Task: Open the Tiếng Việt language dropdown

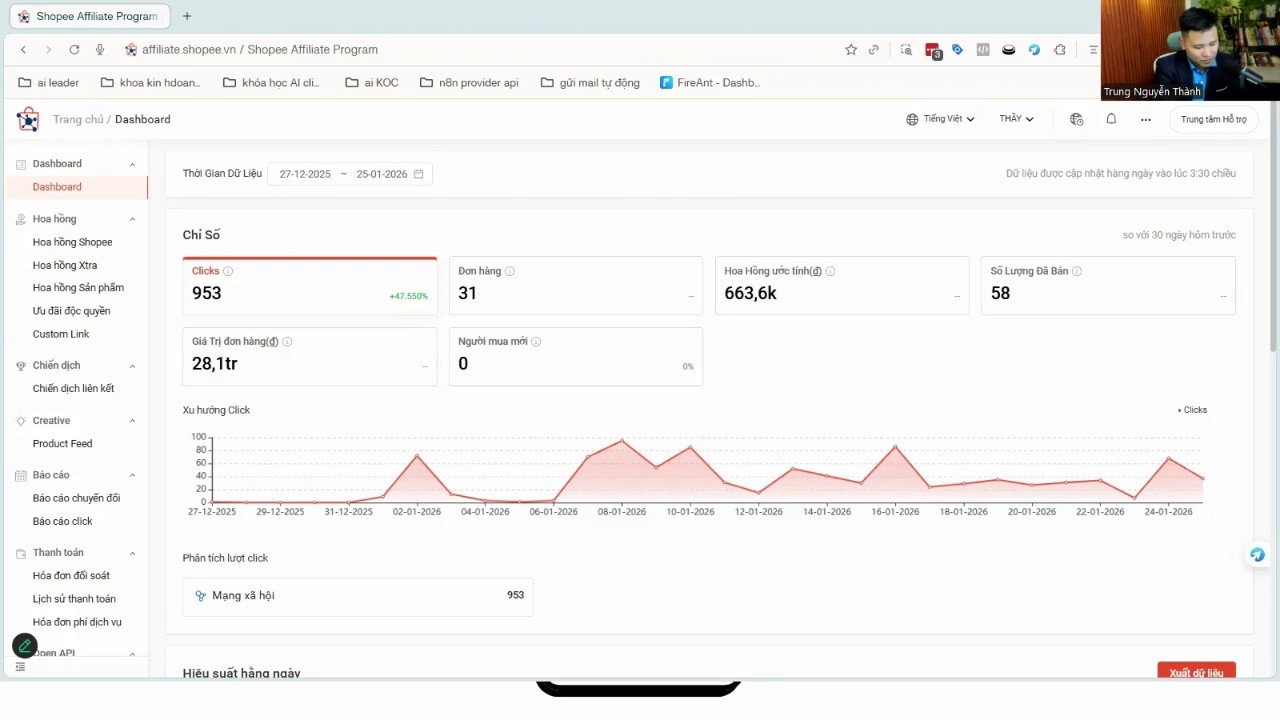Action: [940, 119]
